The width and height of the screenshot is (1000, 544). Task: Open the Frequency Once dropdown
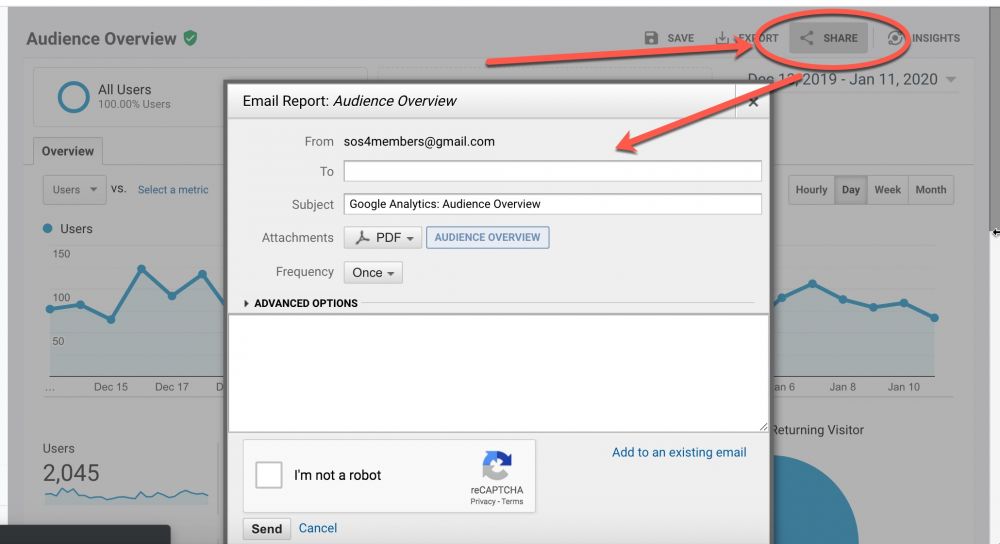pos(373,272)
